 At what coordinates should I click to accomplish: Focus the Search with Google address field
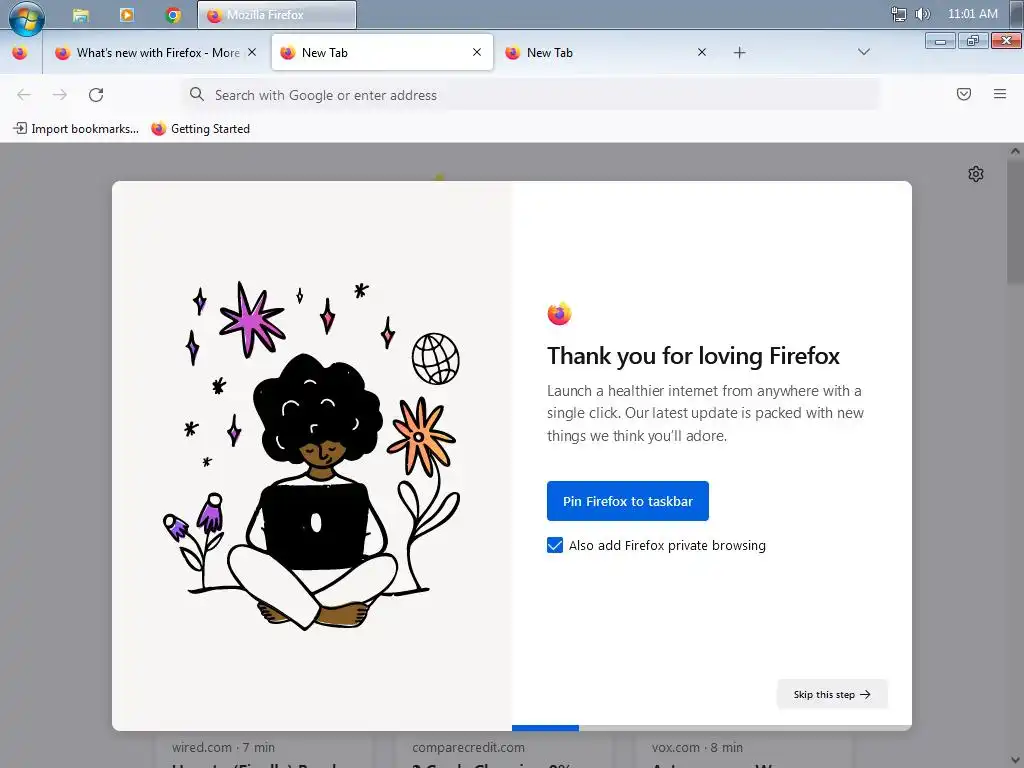530,95
